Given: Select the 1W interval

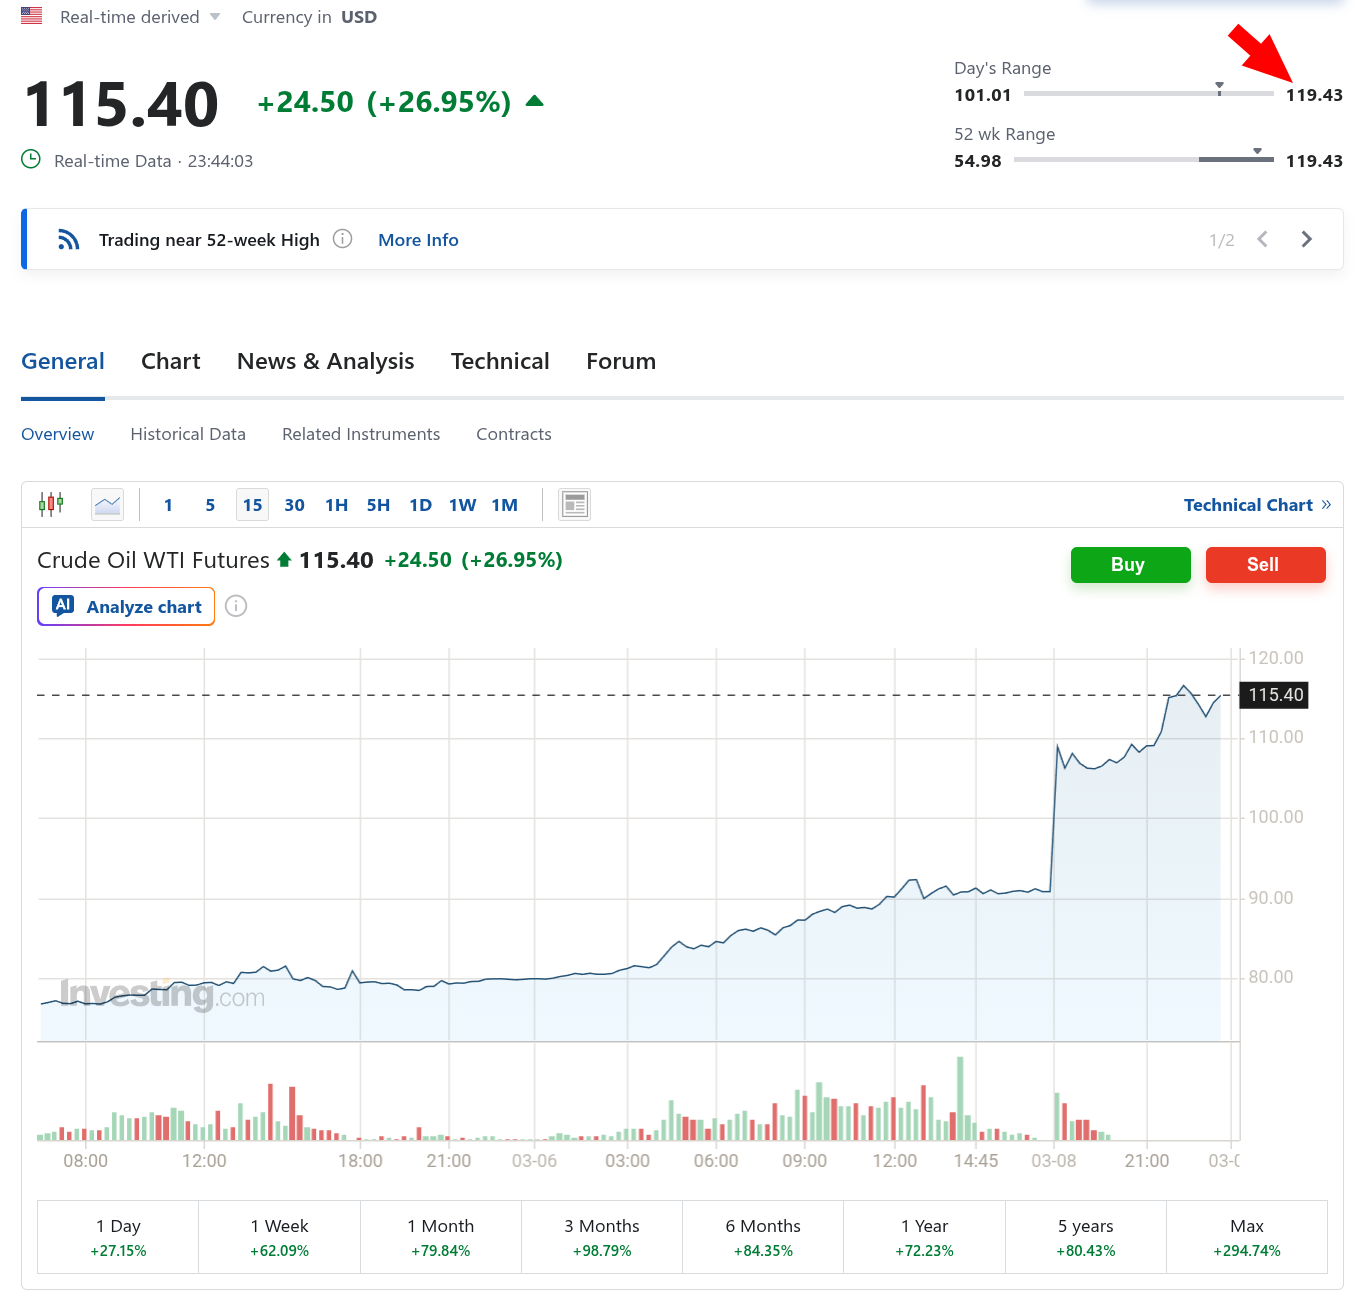Looking at the screenshot, I should pyautogui.click(x=463, y=505).
